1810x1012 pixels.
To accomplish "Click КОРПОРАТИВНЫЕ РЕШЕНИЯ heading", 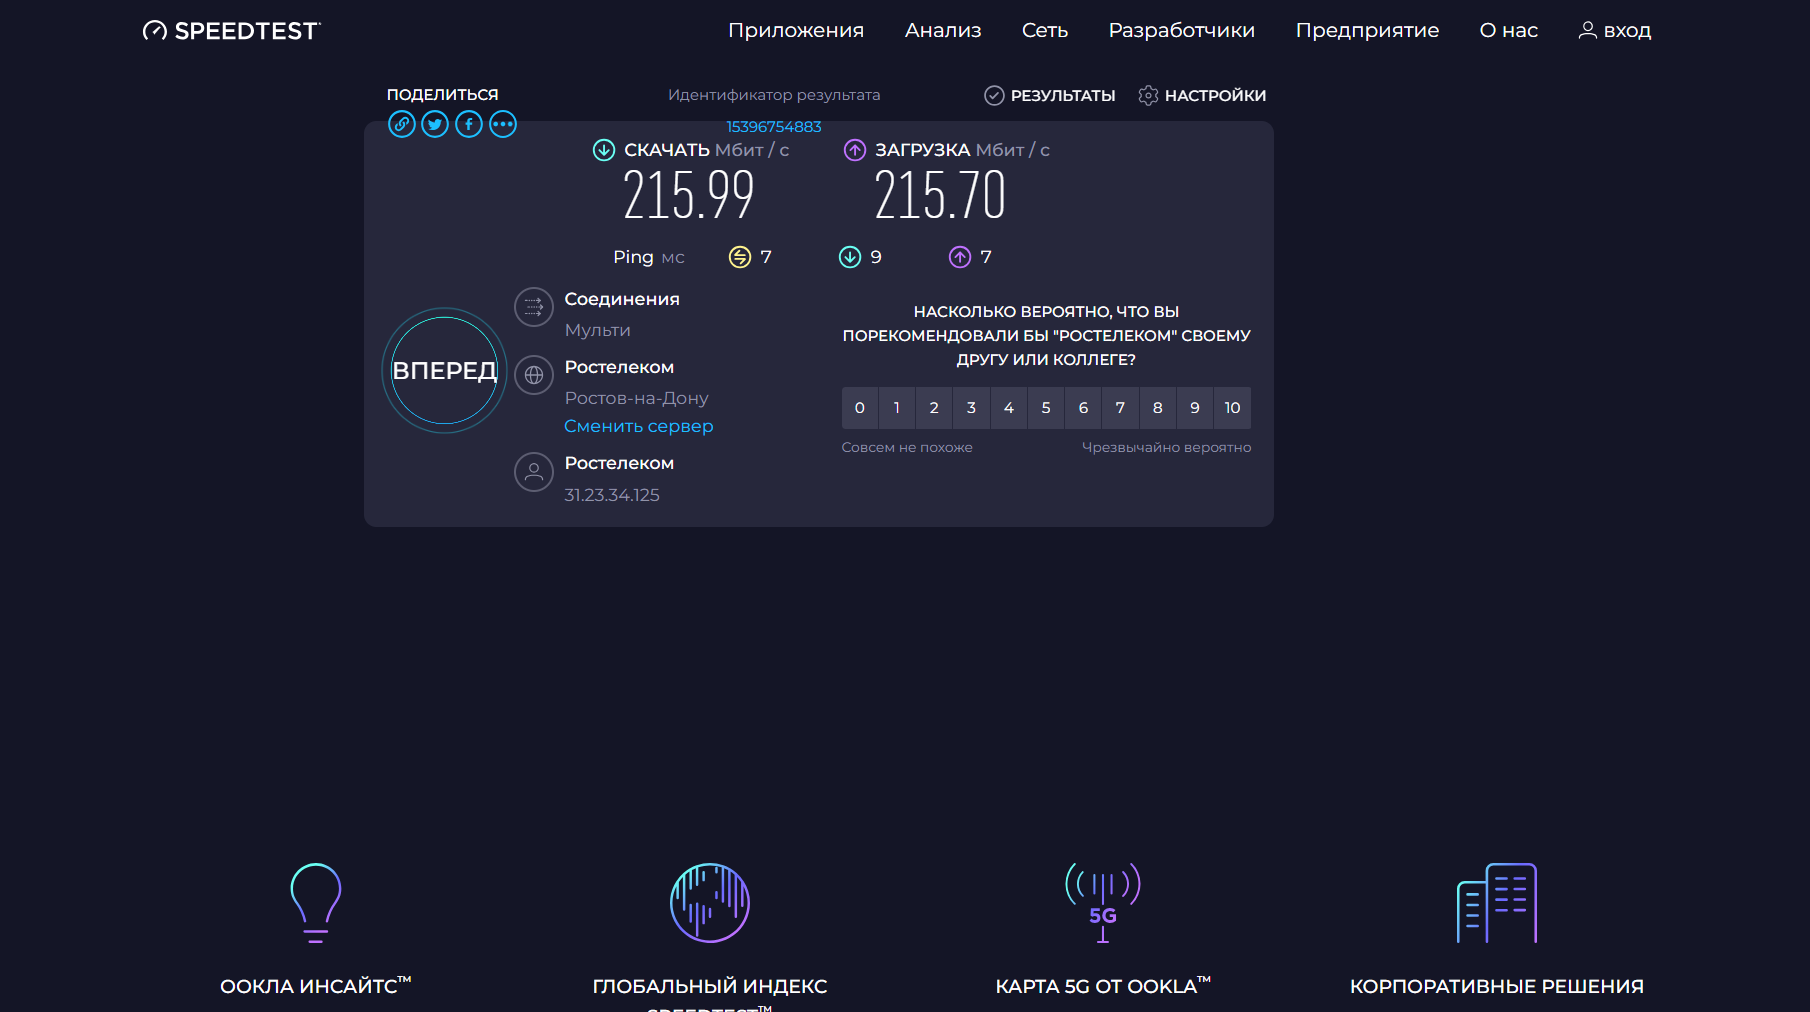I will tap(1497, 987).
